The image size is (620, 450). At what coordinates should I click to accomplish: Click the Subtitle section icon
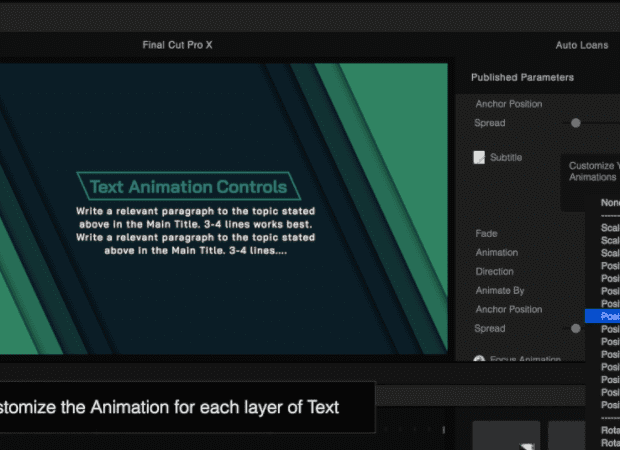pos(479,157)
